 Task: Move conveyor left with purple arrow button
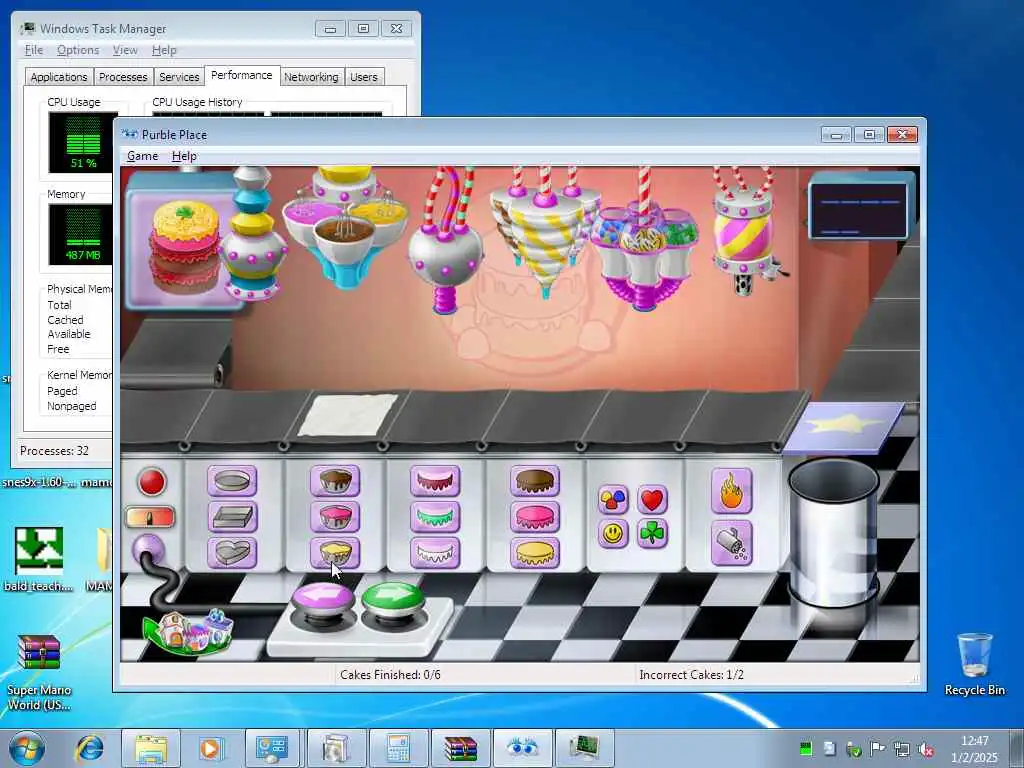click(x=323, y=600)
